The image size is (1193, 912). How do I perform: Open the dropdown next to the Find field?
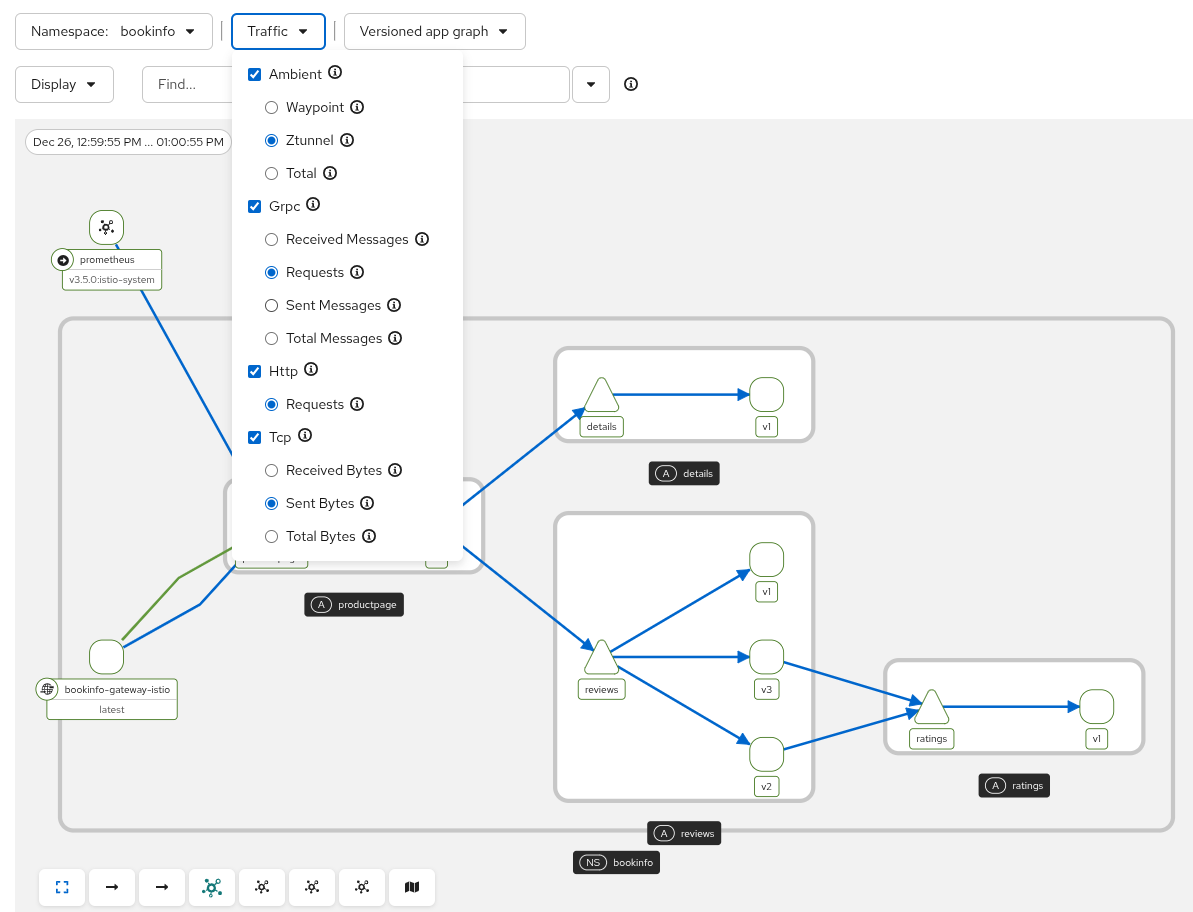pos(590,84)
